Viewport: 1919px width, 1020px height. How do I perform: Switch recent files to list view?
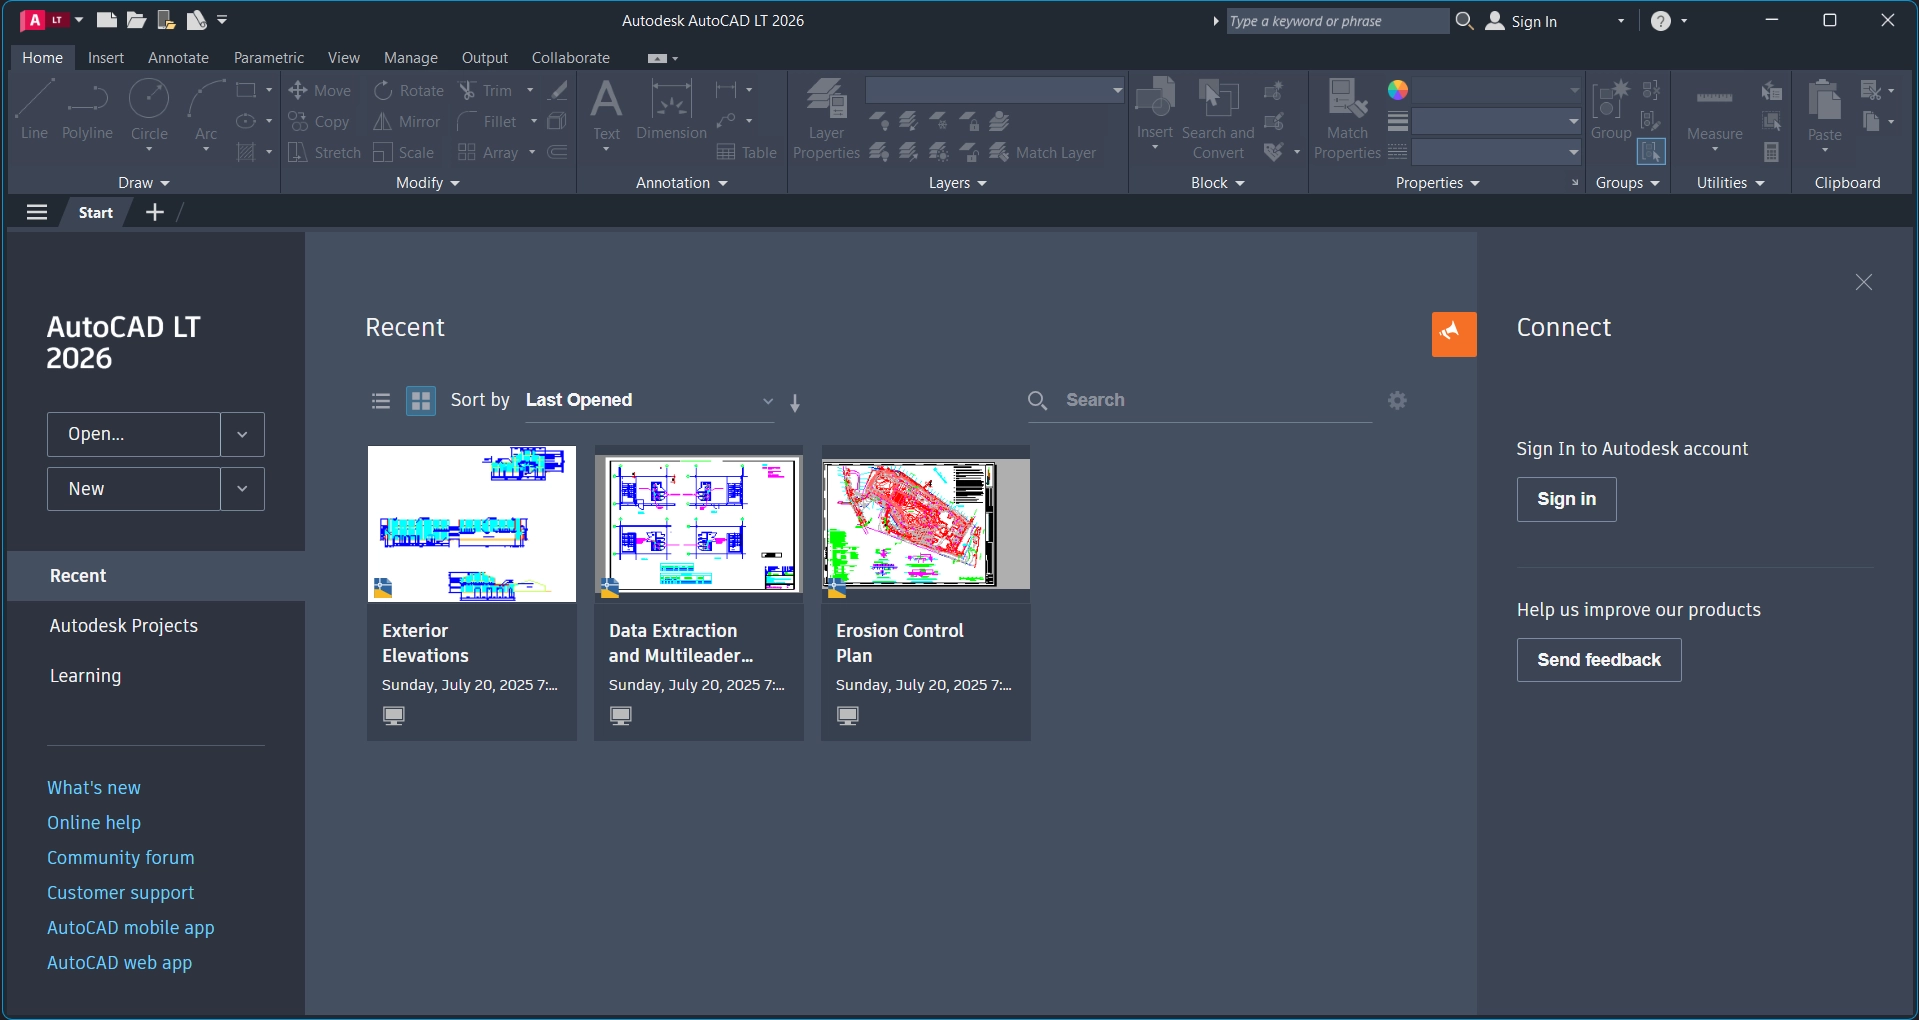pos(381,401)
